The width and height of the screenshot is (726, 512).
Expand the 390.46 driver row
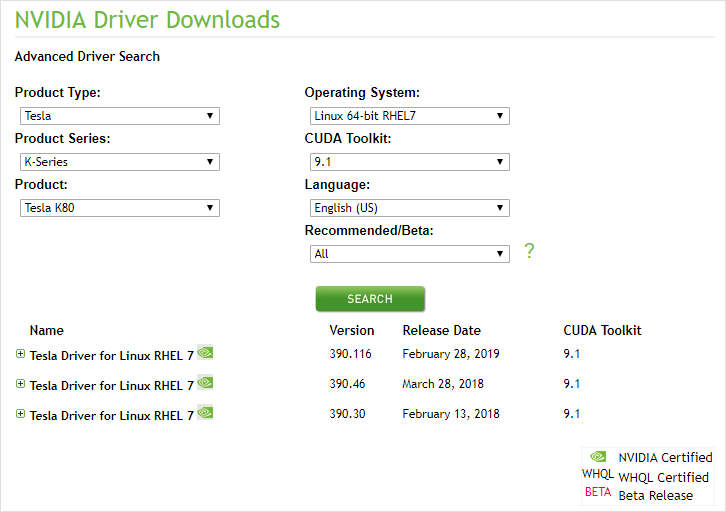(20, 384)
